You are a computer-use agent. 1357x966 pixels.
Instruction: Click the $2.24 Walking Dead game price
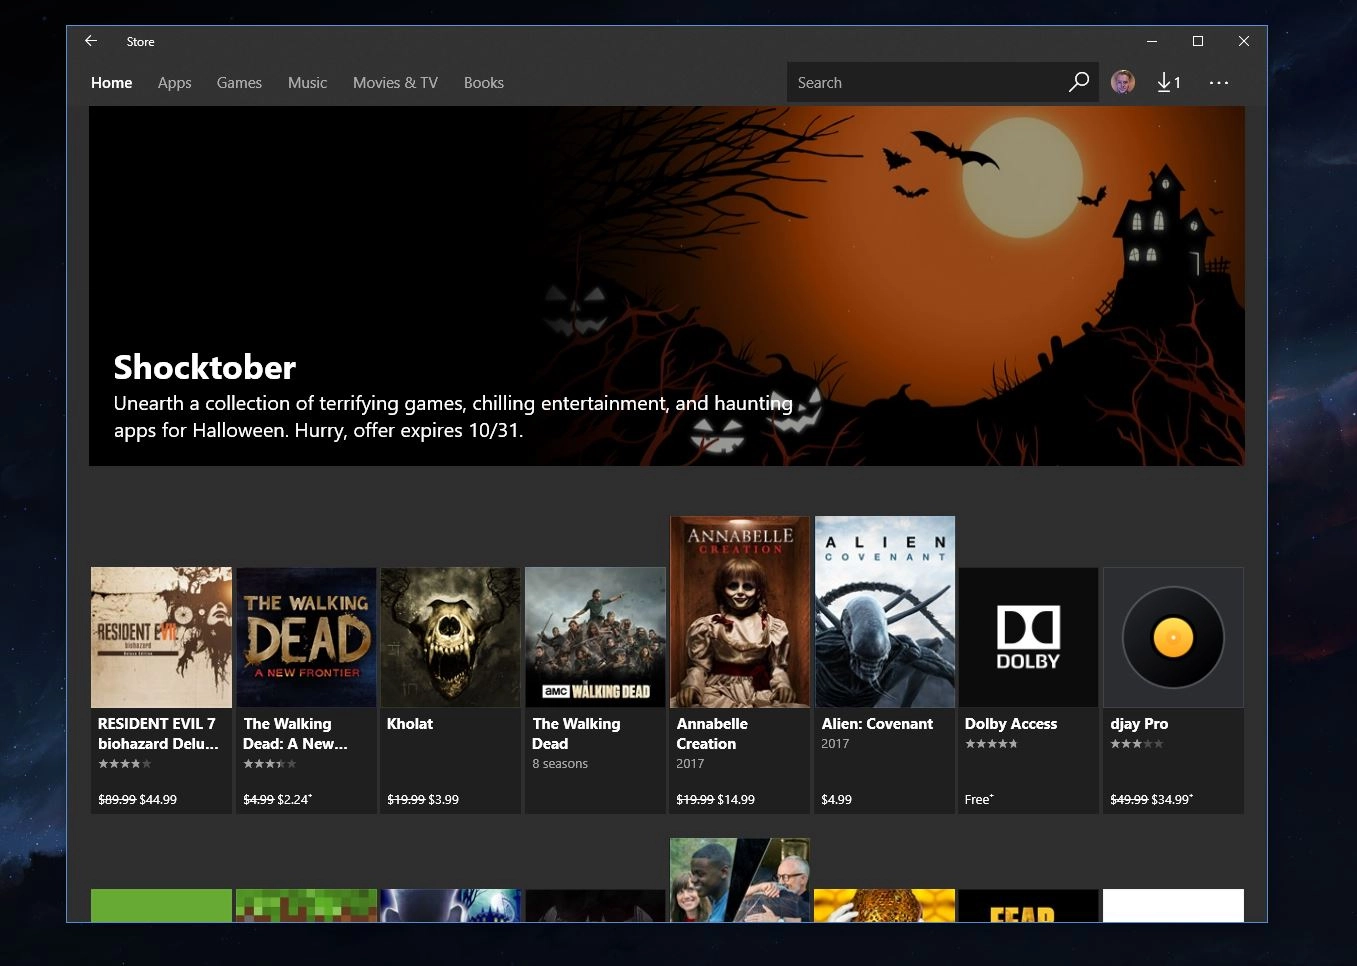(295, 799)
